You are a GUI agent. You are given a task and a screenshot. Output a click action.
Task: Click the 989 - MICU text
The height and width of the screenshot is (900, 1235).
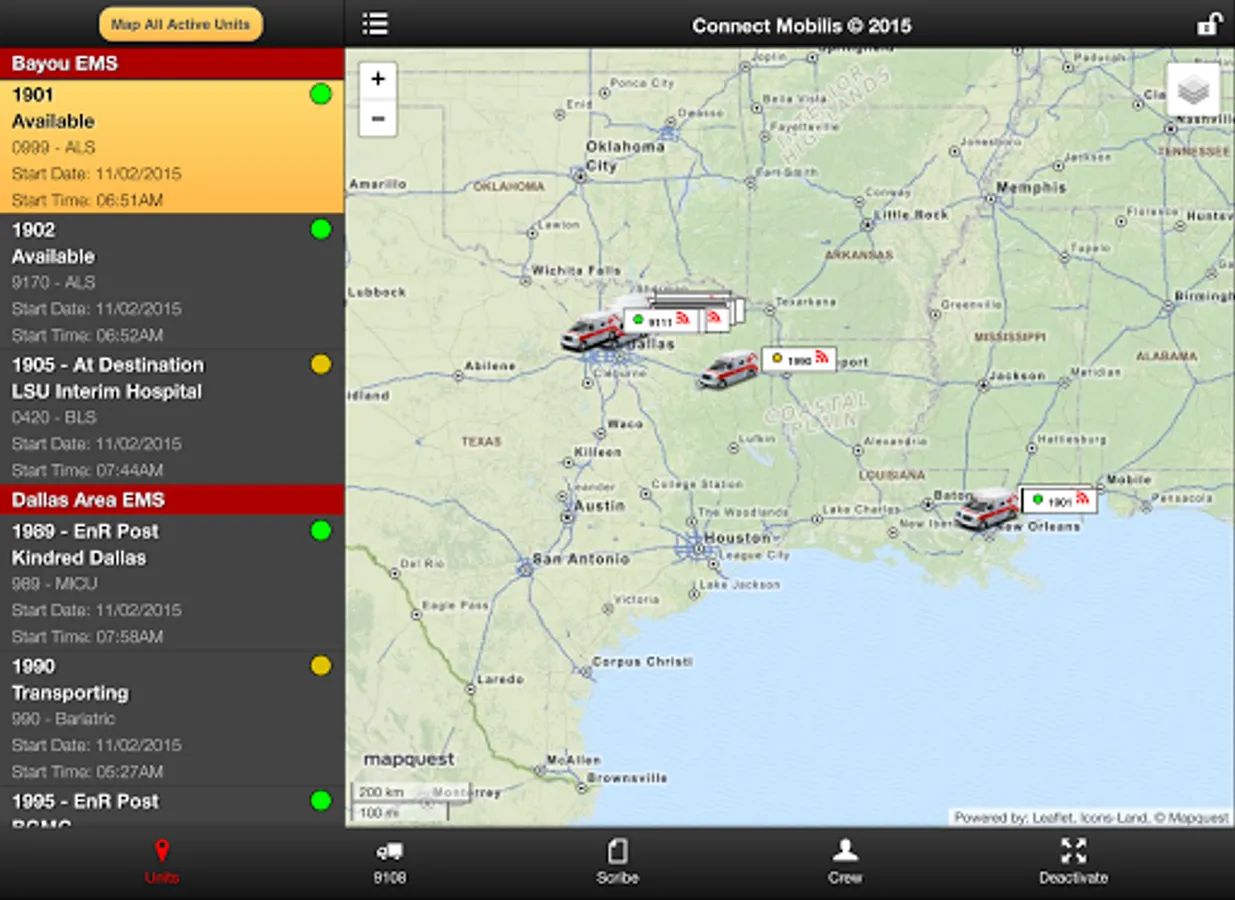click(55, 583)
